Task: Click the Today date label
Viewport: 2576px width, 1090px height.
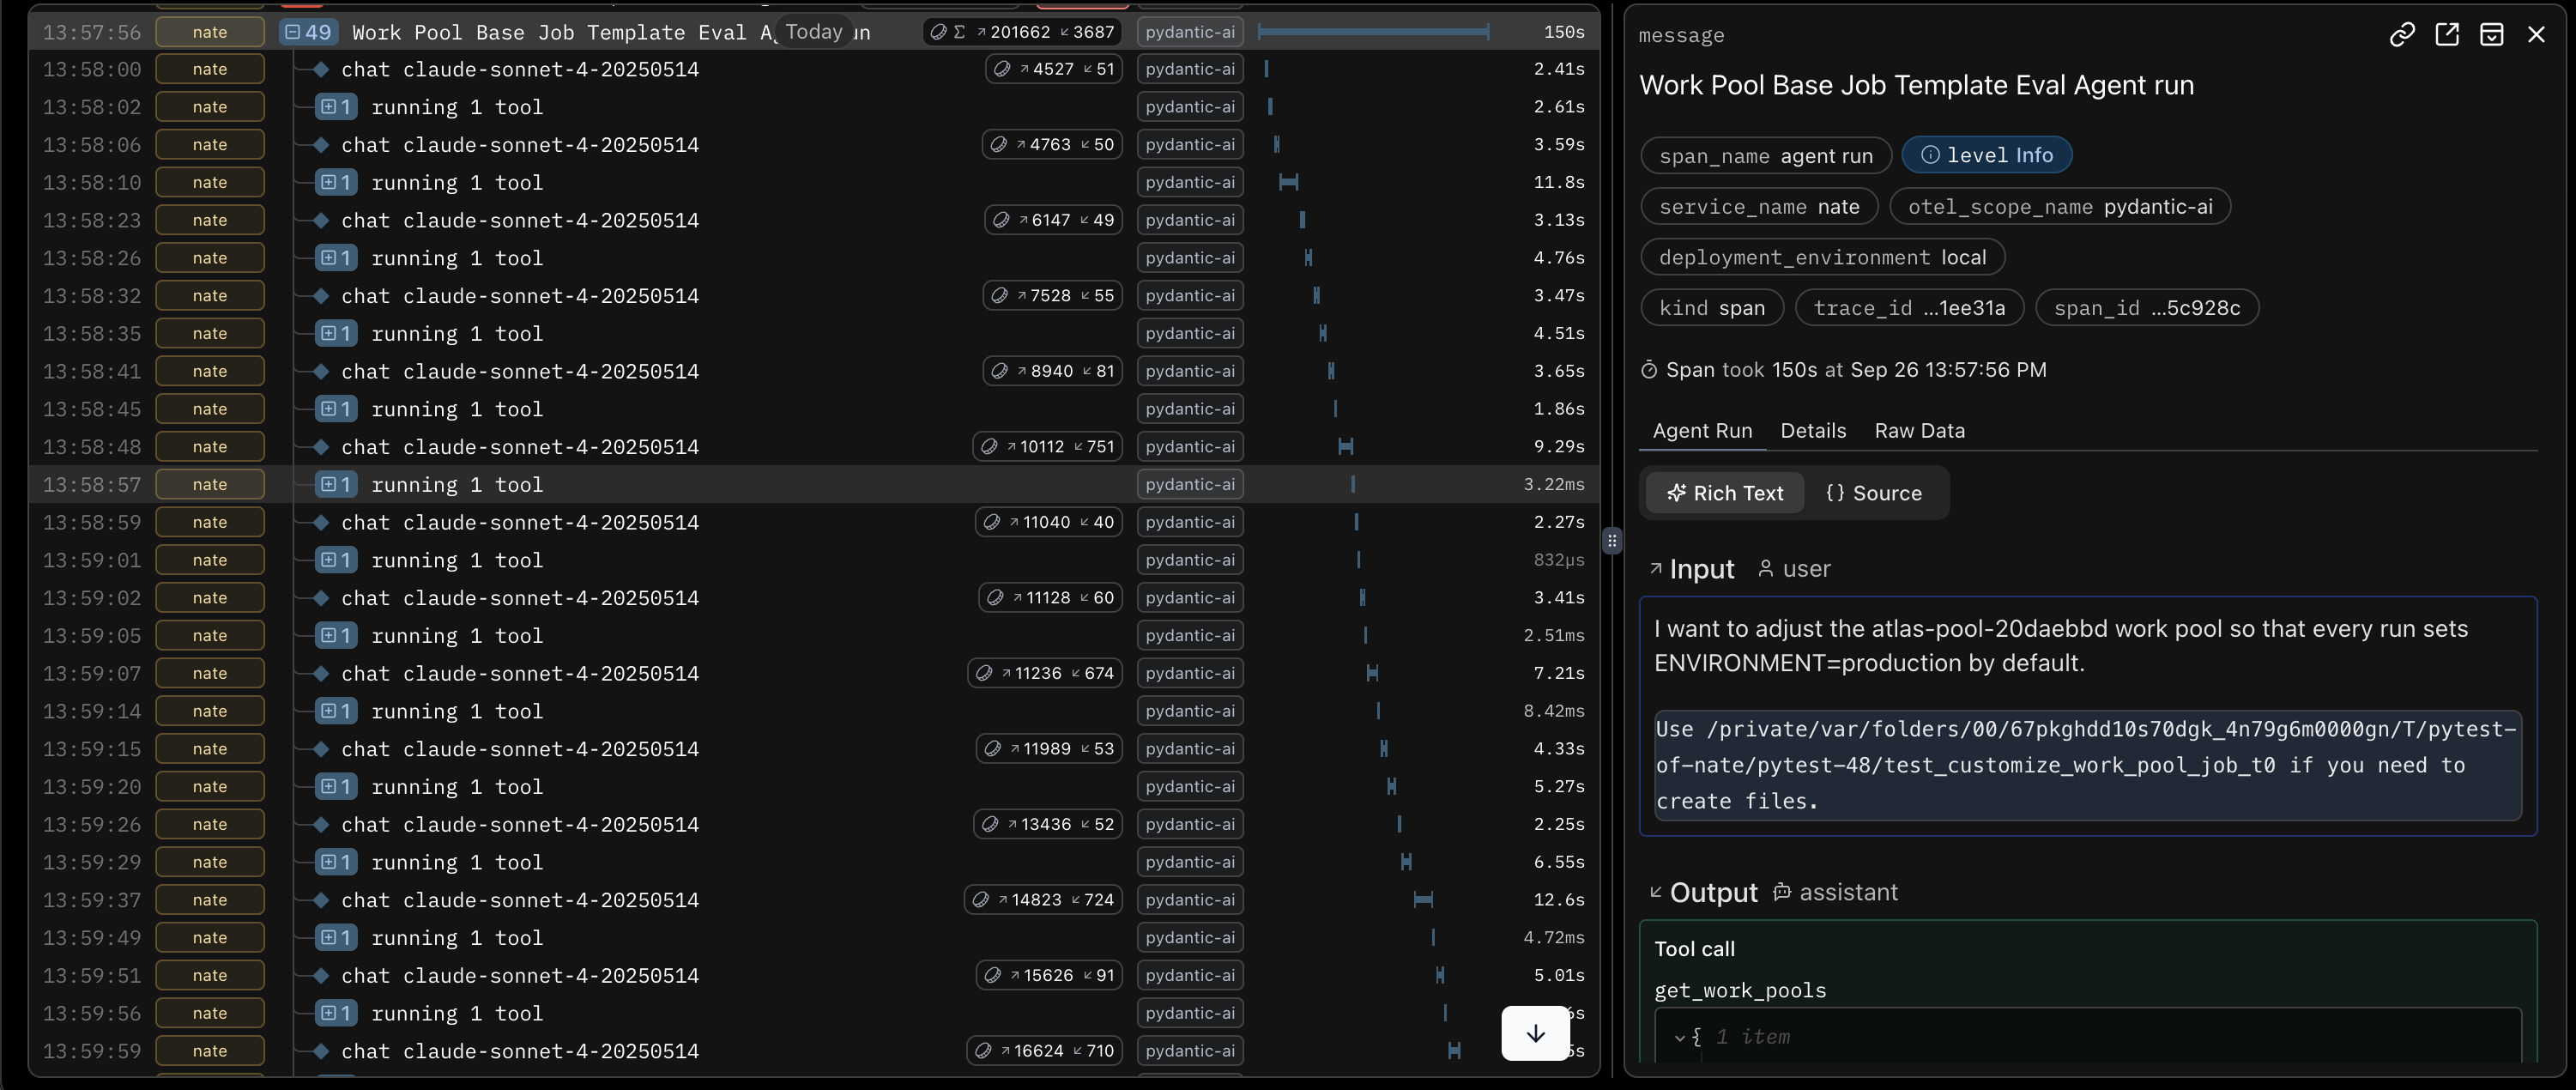Action: (x=814, y=32)
